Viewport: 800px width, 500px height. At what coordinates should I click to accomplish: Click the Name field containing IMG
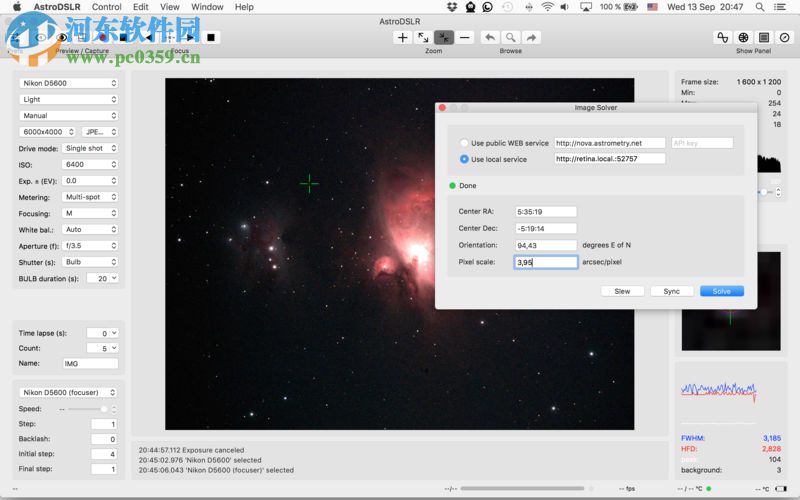point(90,363)
